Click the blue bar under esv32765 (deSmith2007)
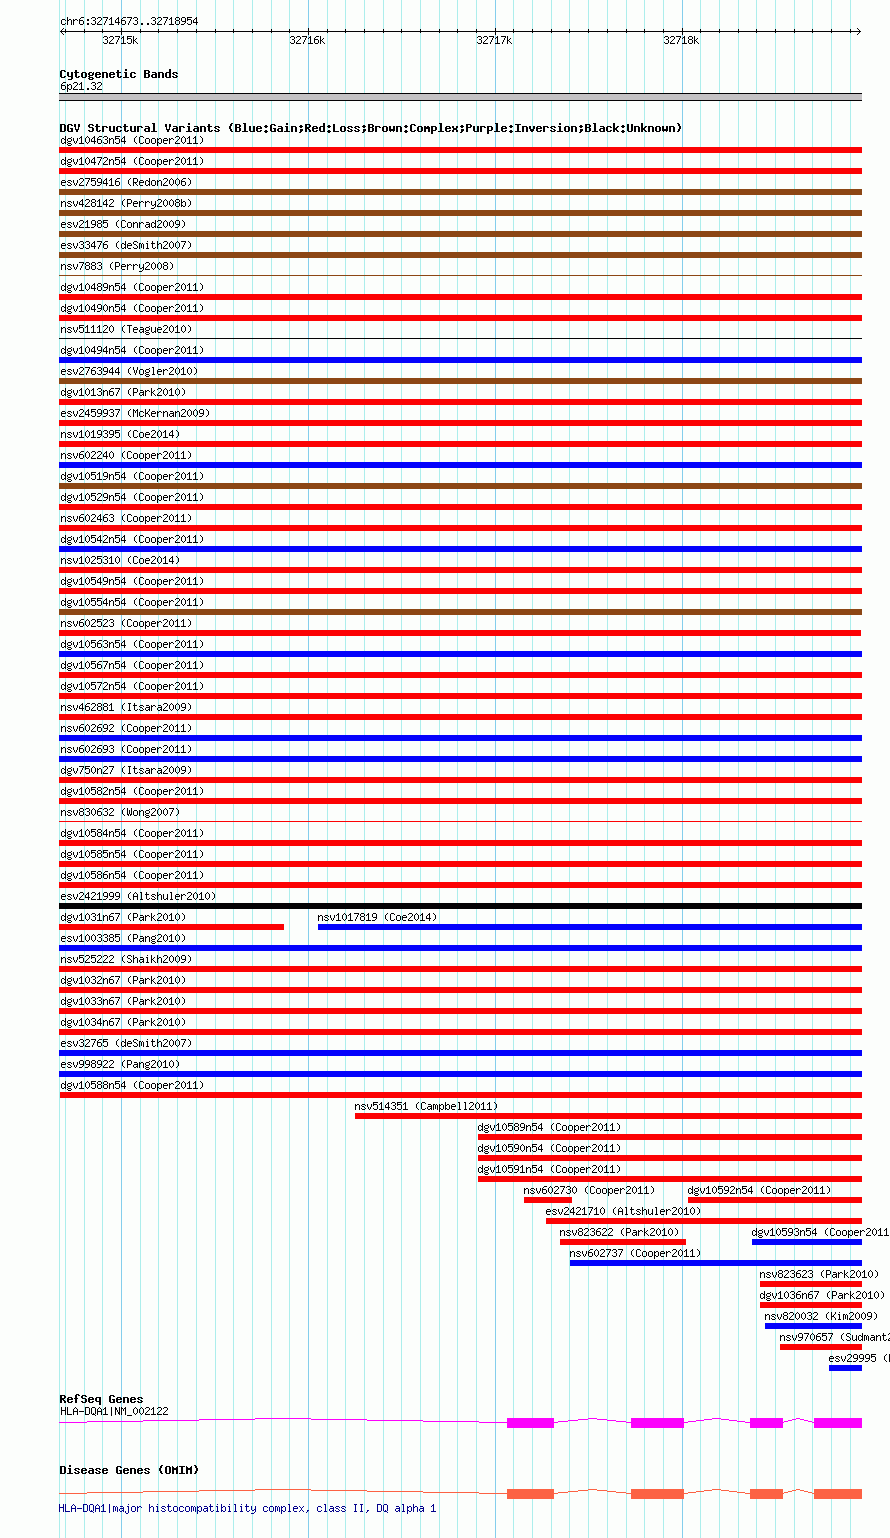 (x=461, y=1053)
